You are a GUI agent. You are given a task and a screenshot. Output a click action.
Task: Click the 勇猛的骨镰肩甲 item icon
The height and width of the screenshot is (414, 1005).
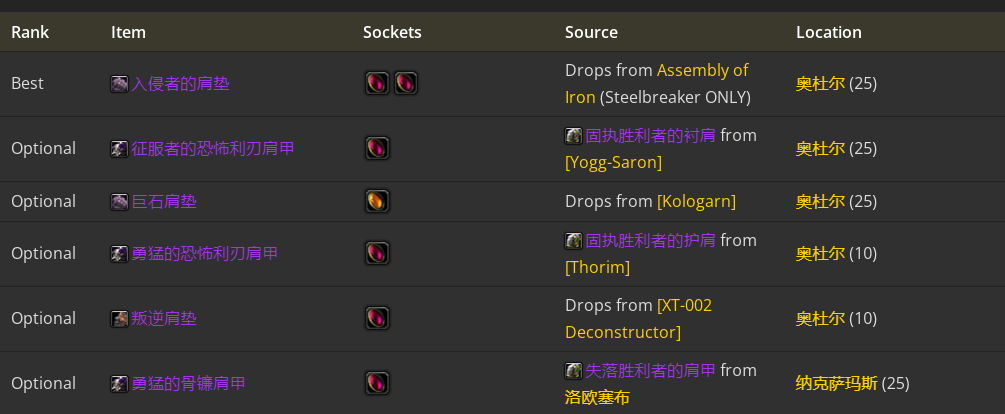119,384
